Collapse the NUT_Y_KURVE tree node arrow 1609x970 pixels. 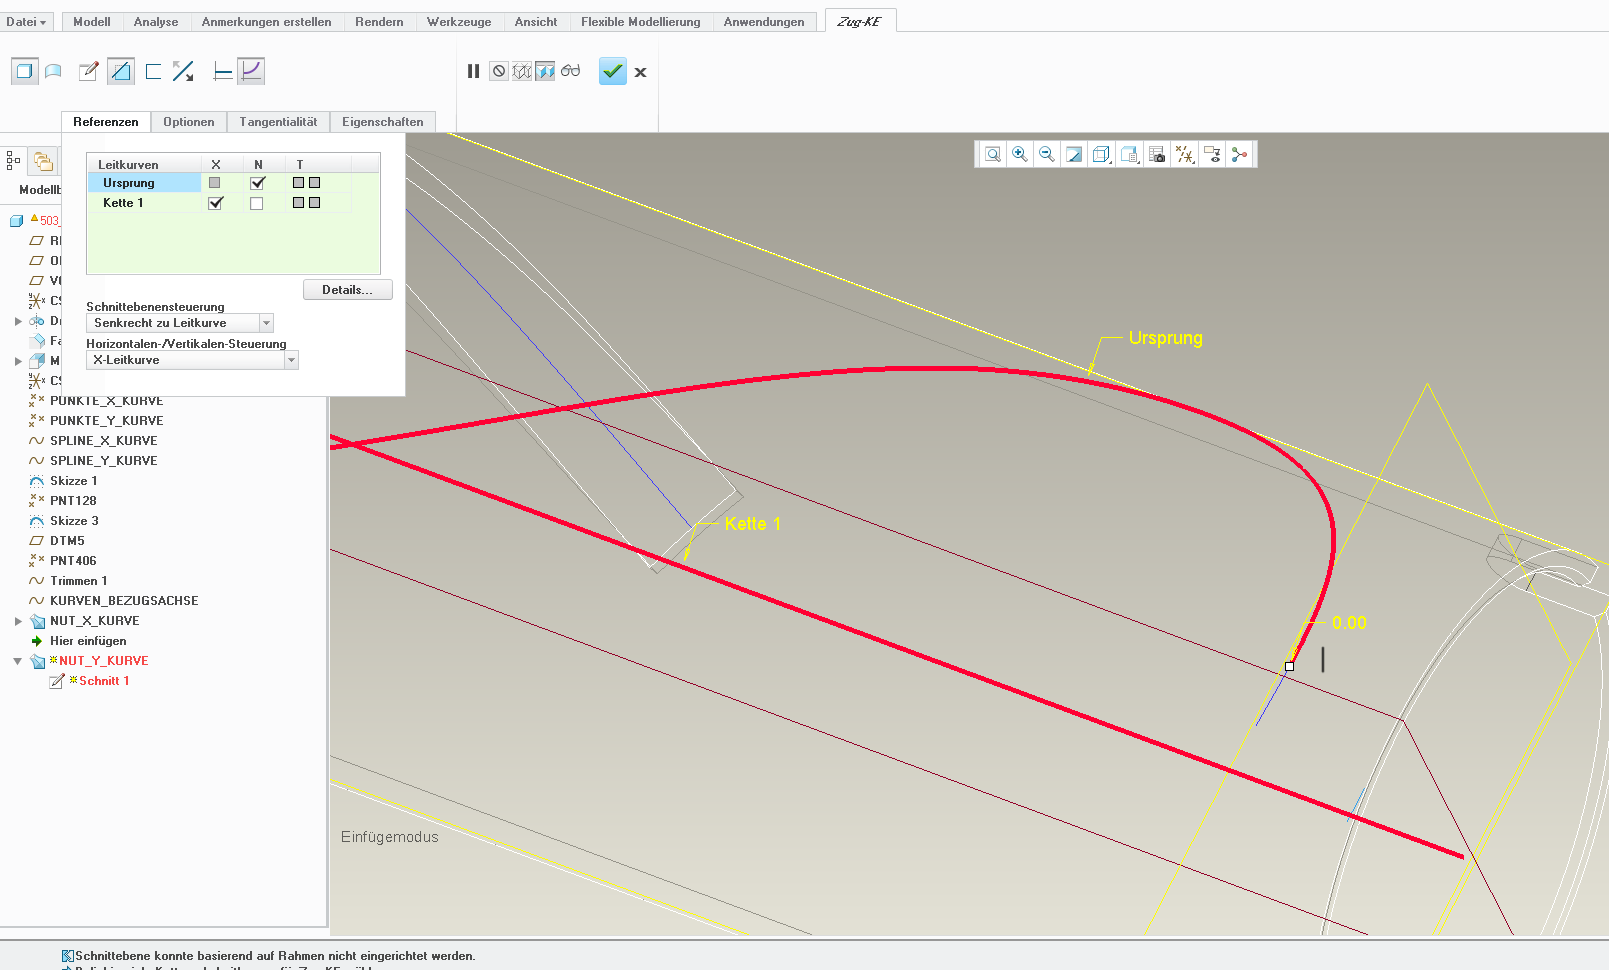pyautogui.click(x=18, y=661)
